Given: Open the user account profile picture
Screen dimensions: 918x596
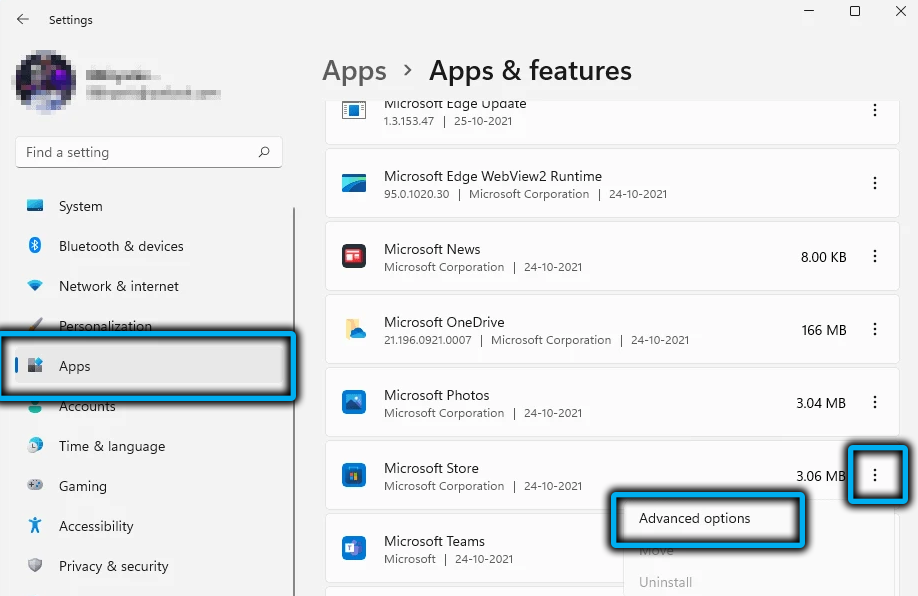Looking at the screenshot, I should point(43,81).
